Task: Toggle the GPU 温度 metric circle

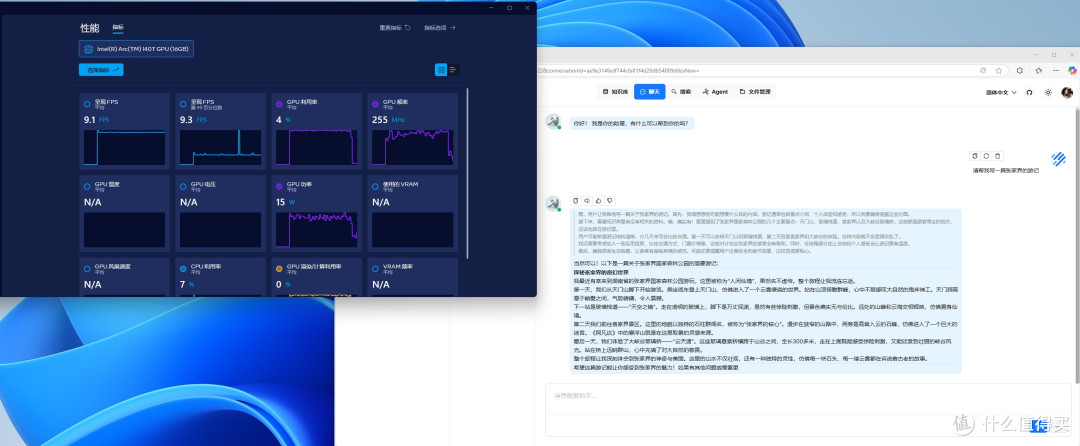Action: (87, 187)
